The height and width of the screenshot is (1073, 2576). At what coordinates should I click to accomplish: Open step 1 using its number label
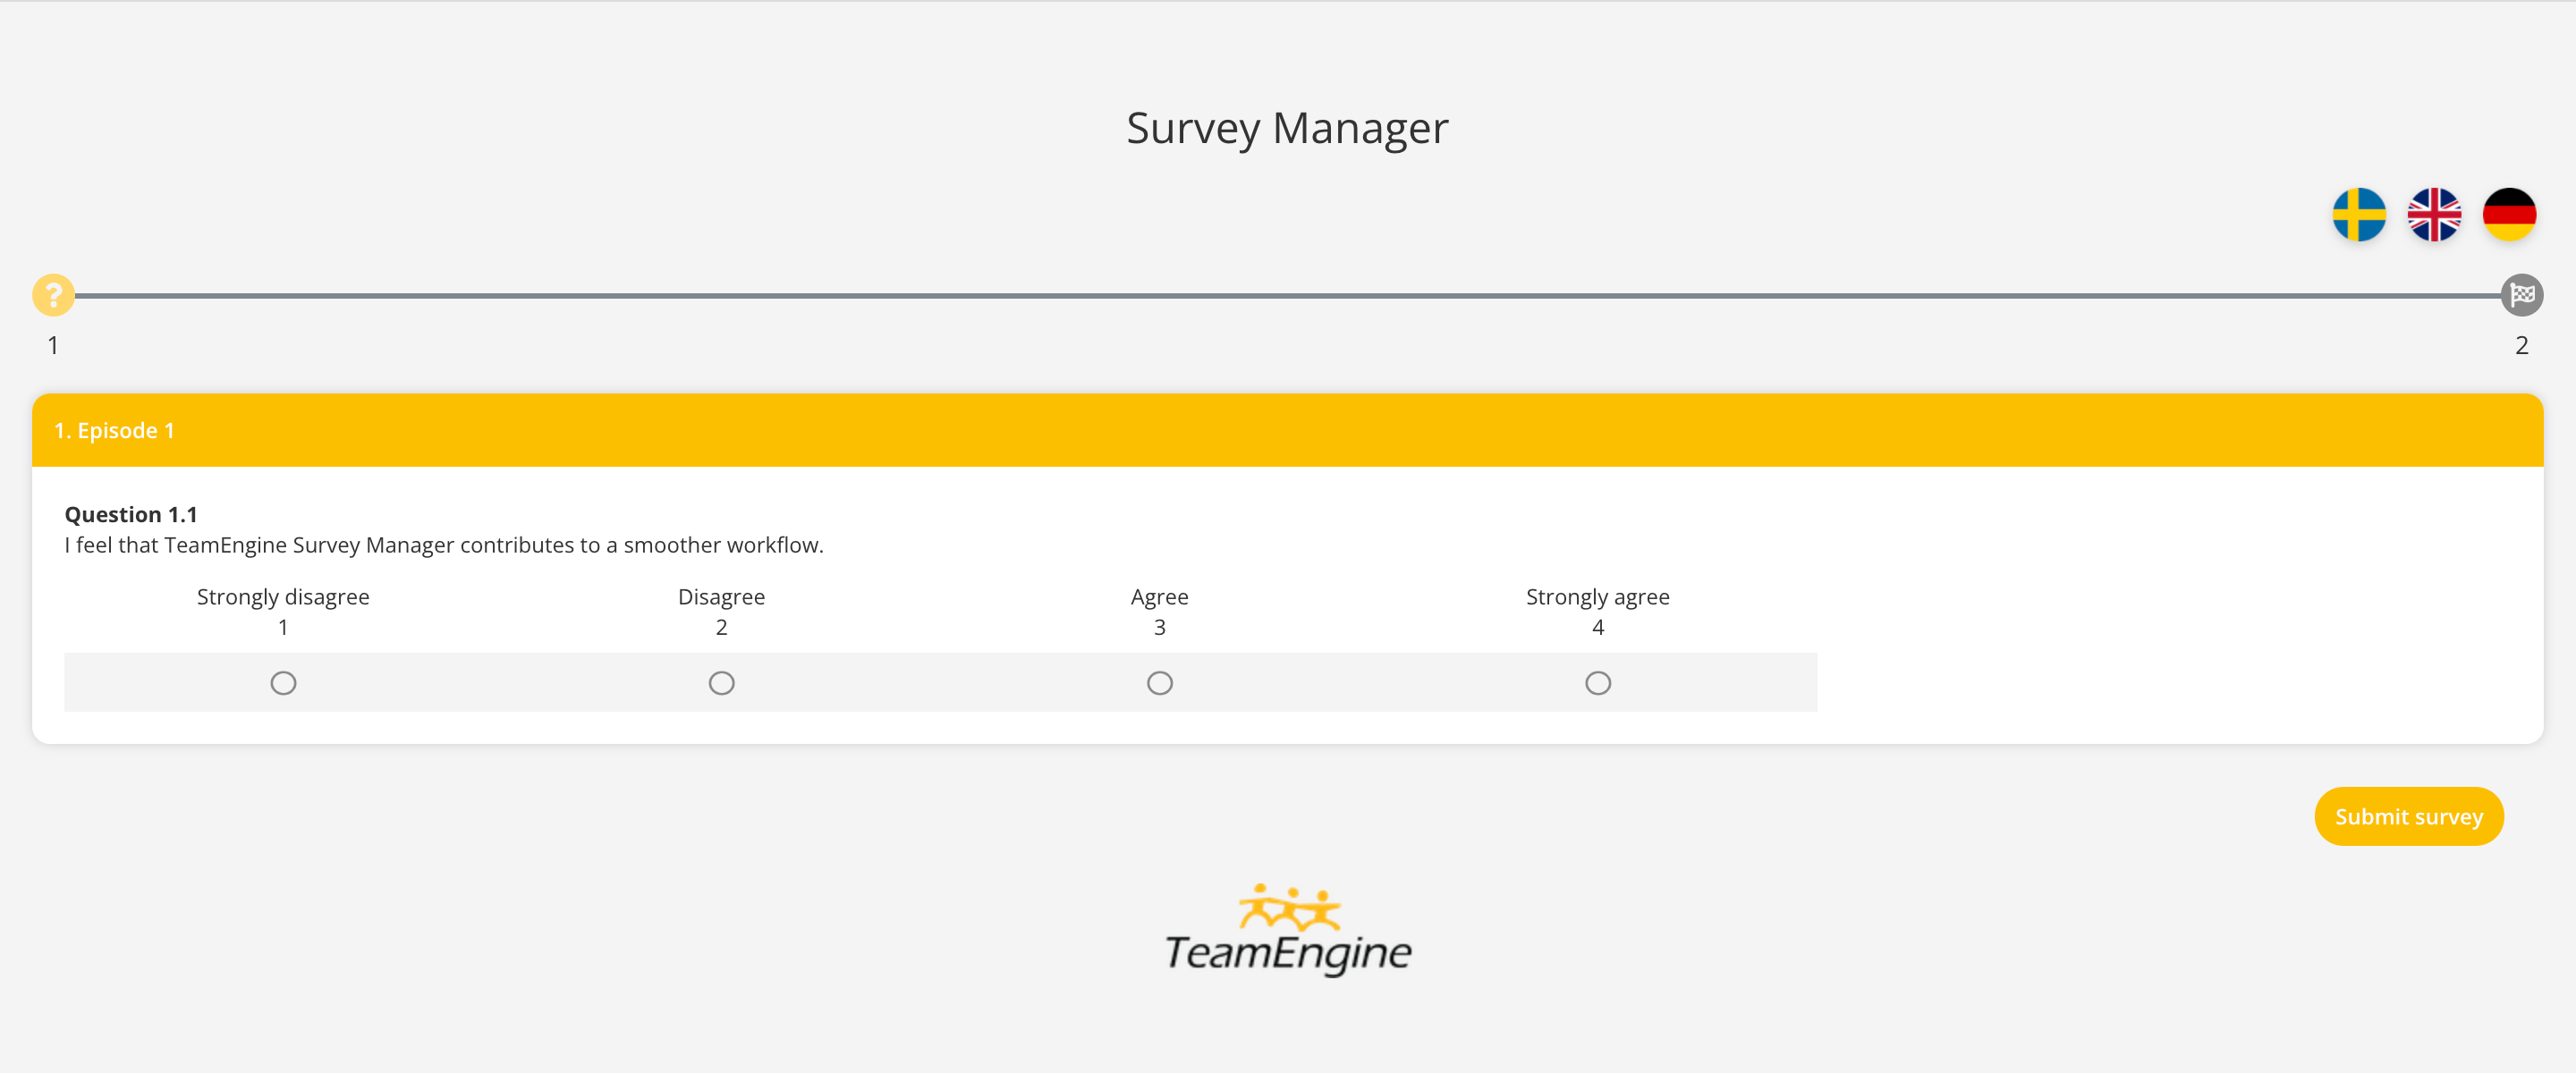coord(53,344)
